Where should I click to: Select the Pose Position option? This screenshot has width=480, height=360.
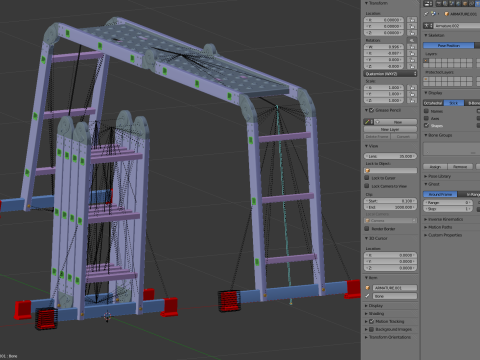(x=448, y=45)
